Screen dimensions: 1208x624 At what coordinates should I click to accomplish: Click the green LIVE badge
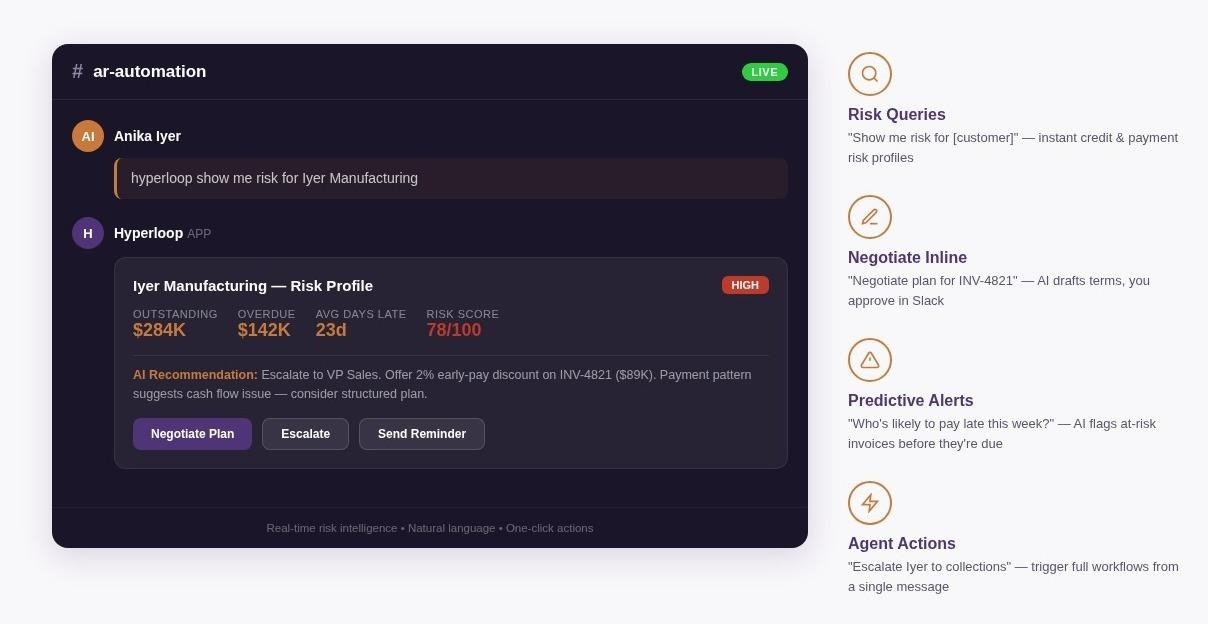pos(765,72)
